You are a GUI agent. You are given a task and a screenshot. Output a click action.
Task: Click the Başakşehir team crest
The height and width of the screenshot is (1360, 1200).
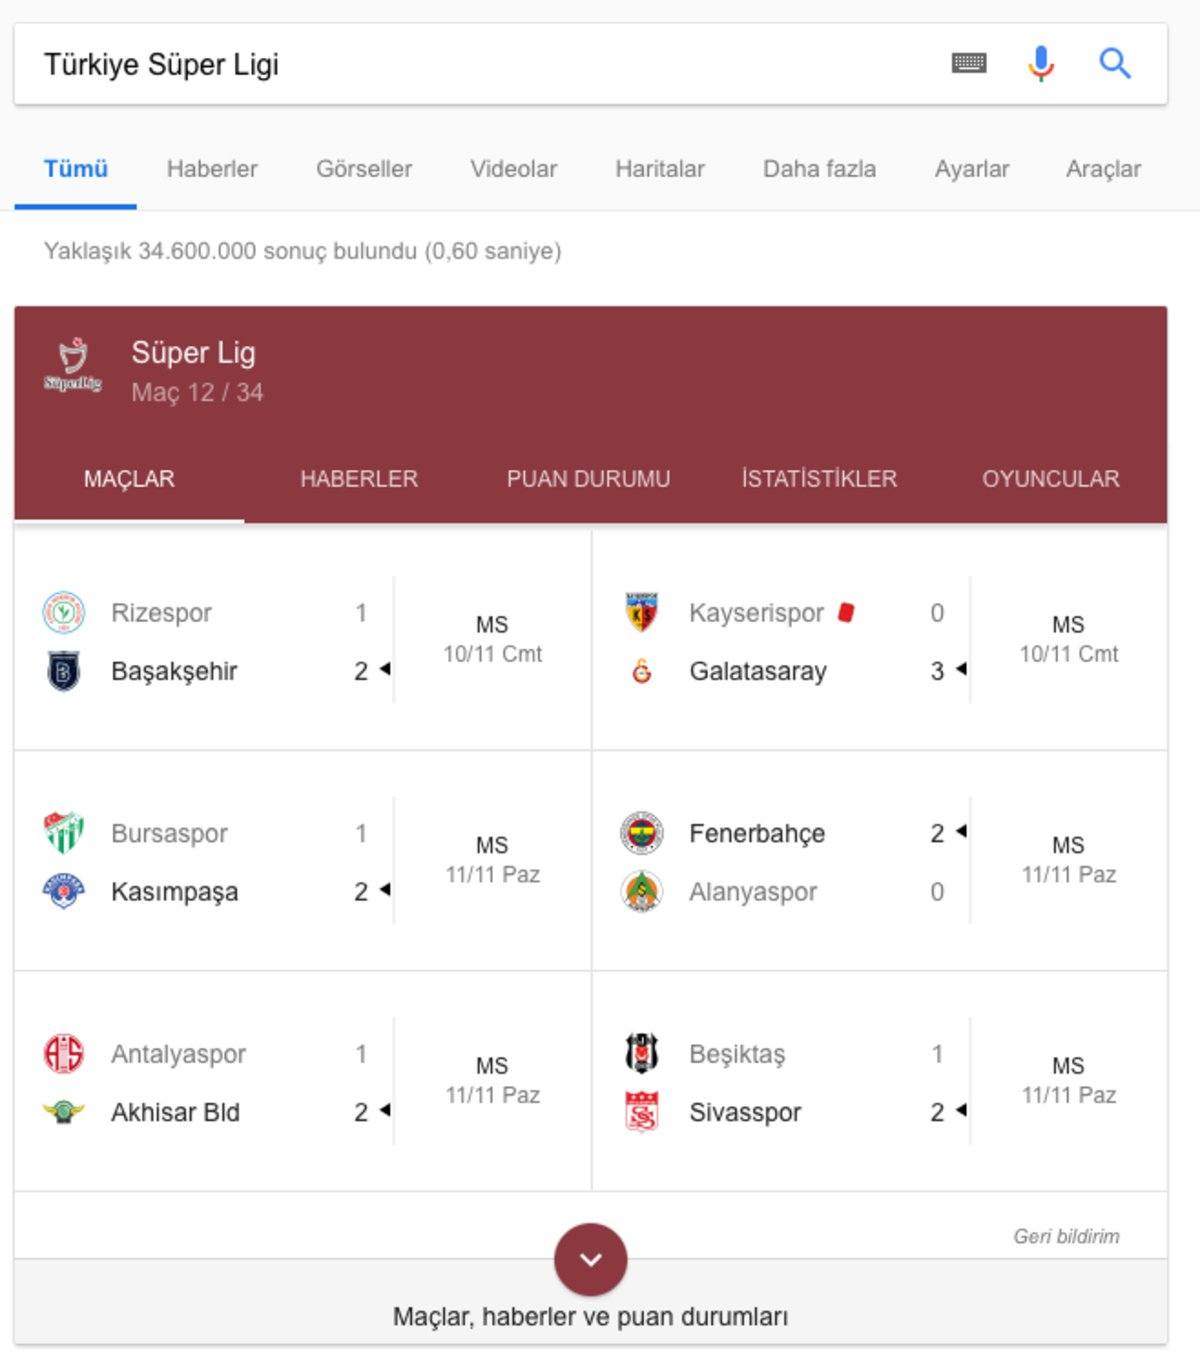[x=64, y=671]
